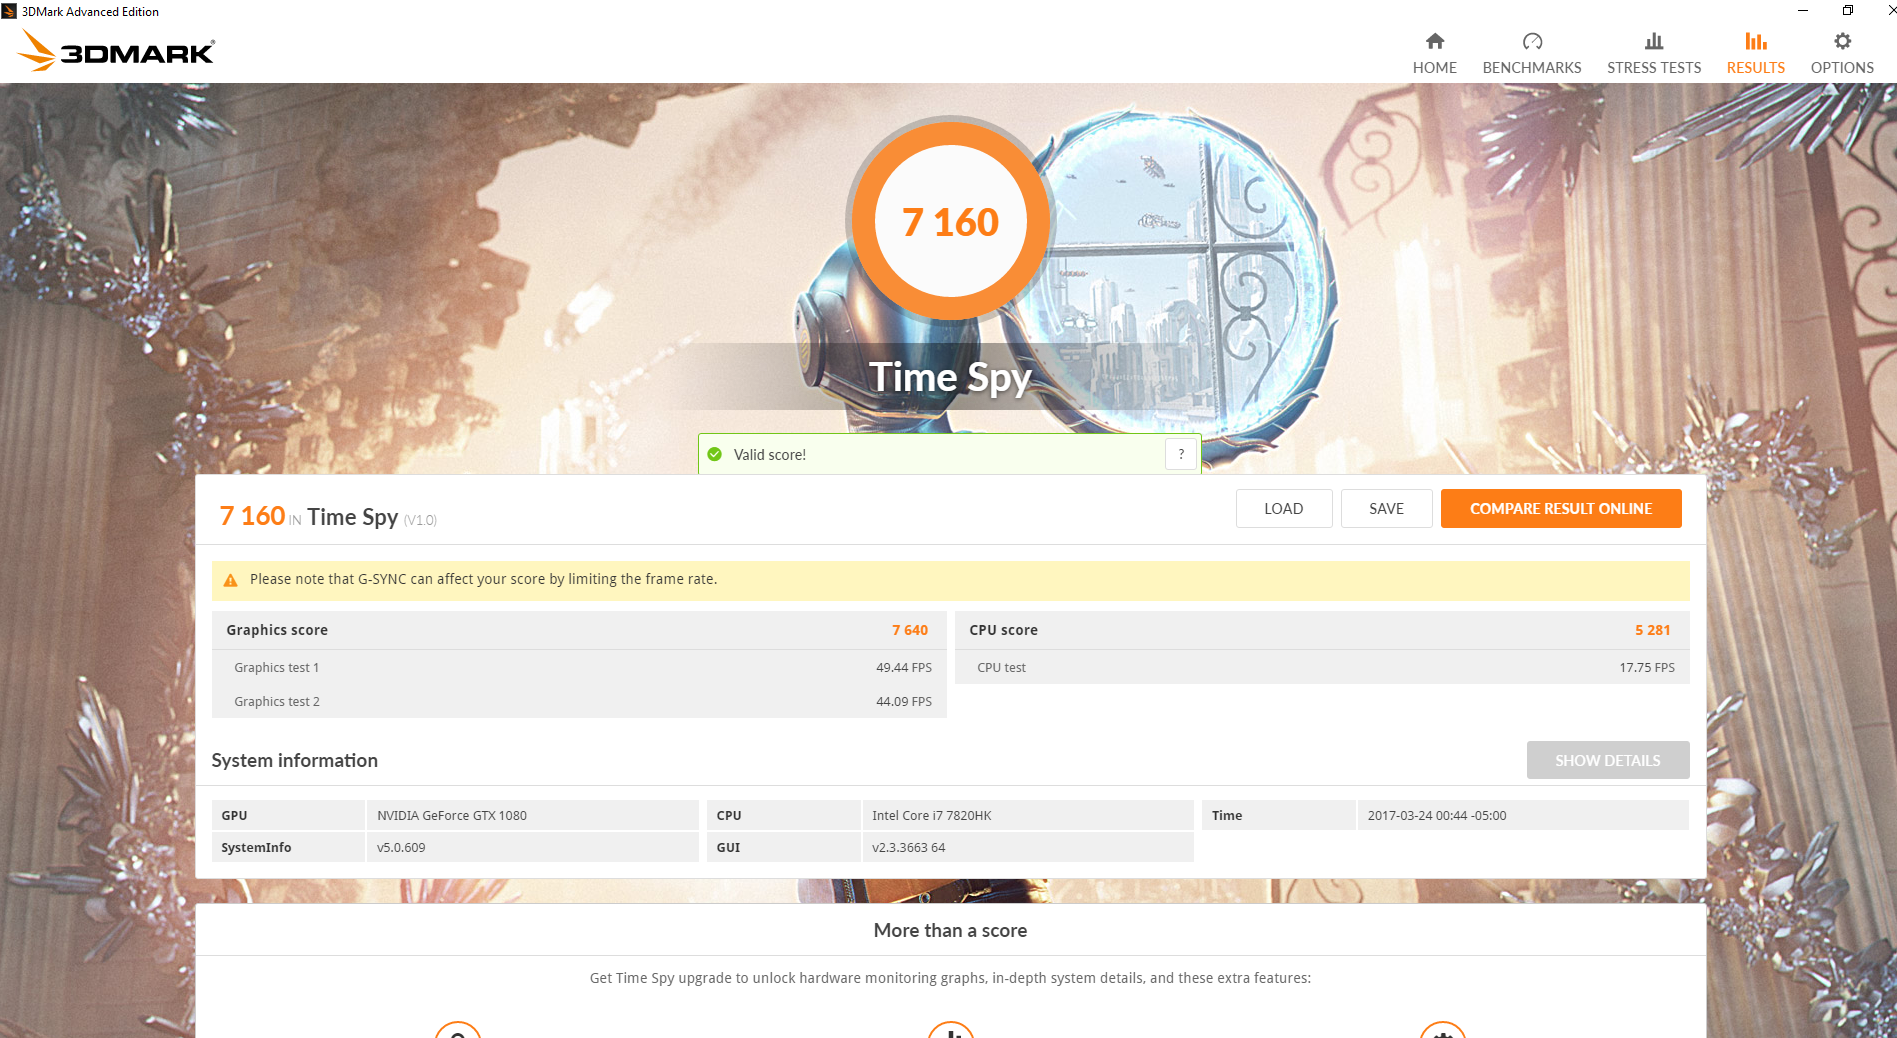The width and height of the screenshot is (1897, 1038).
Task: Click the Time value 2017-03-24
Action: click(x=1437, y=815)
